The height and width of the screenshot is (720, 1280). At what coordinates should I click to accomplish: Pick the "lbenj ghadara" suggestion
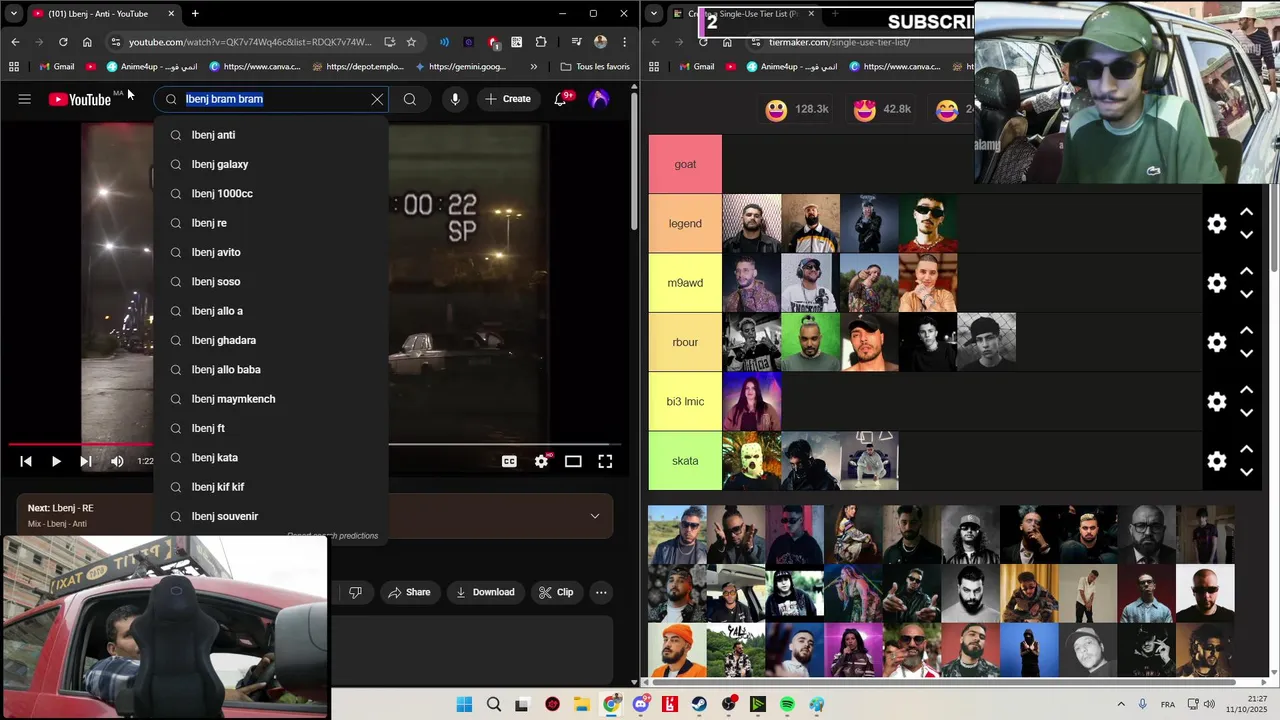pyautogui.click(x=271, y=340)
